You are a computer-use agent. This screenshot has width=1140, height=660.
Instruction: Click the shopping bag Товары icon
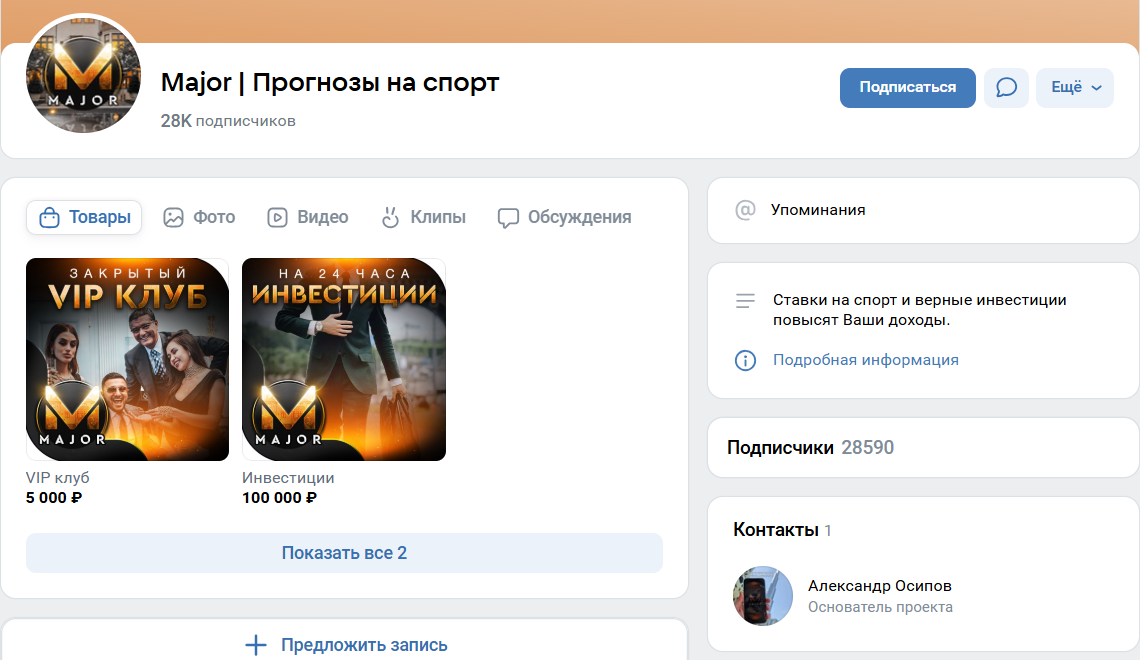tap(49, 217)
